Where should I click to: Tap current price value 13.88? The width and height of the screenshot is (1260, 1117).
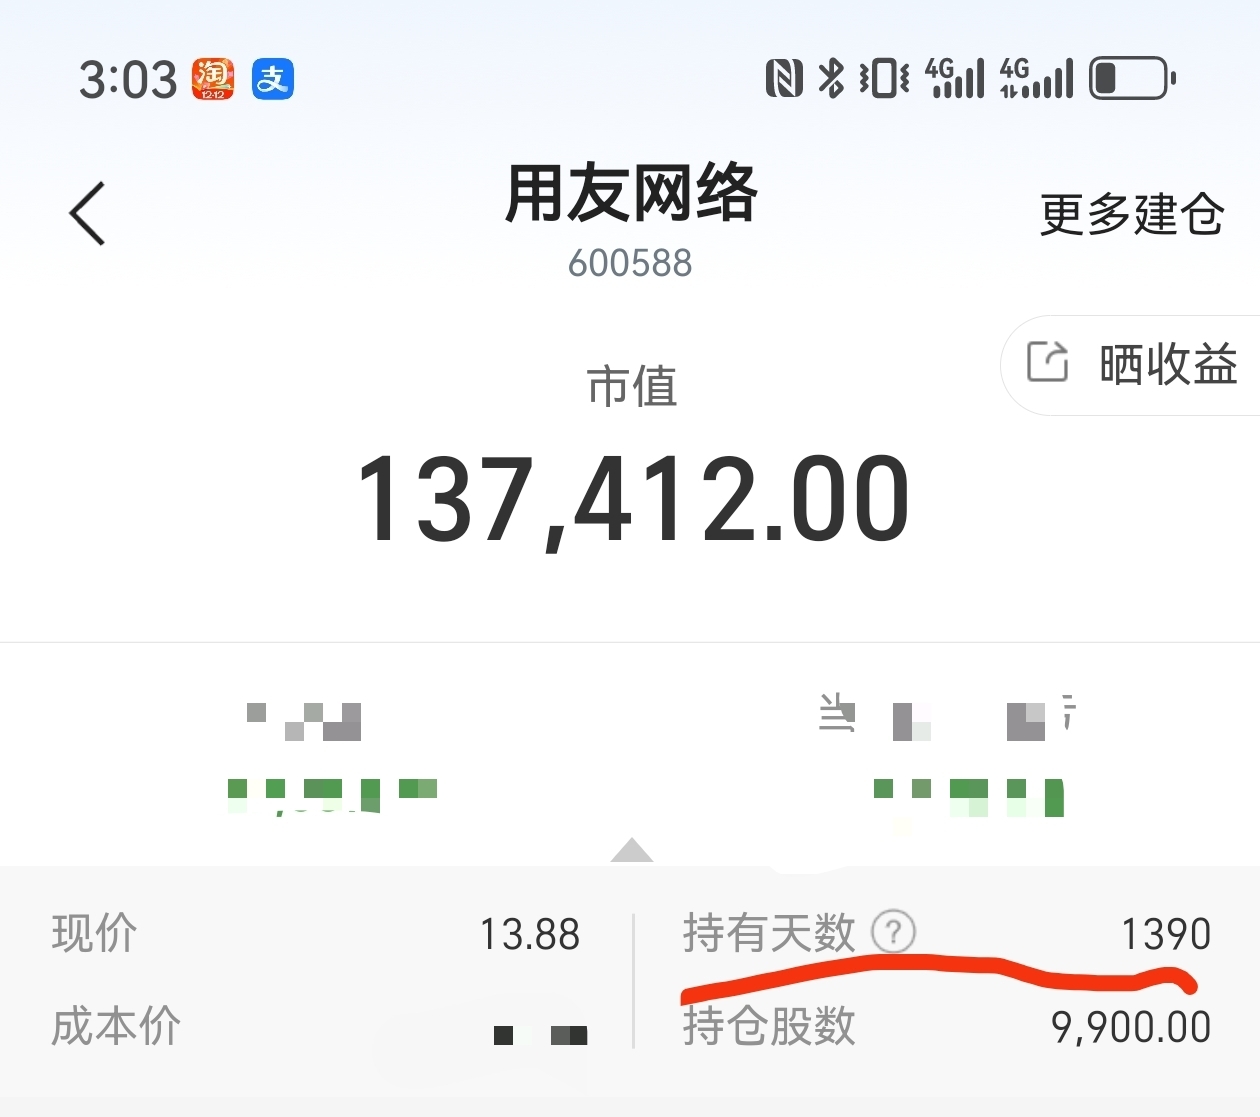point(530,935)
